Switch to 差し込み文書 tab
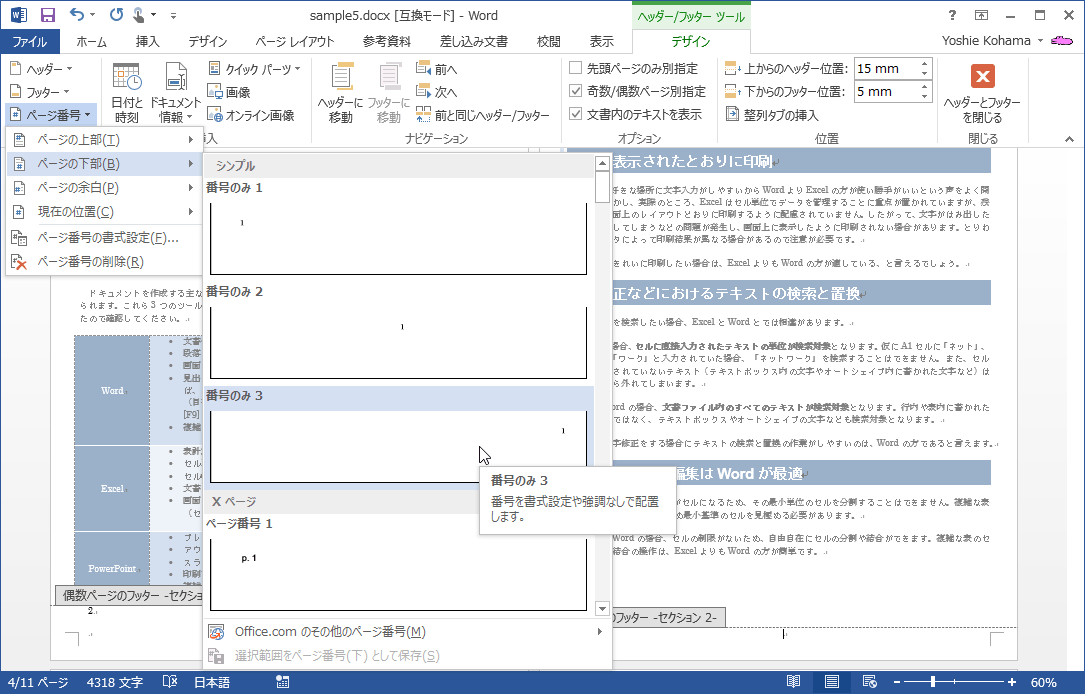This screenshot has height=694, width=1085. point(474,42)
